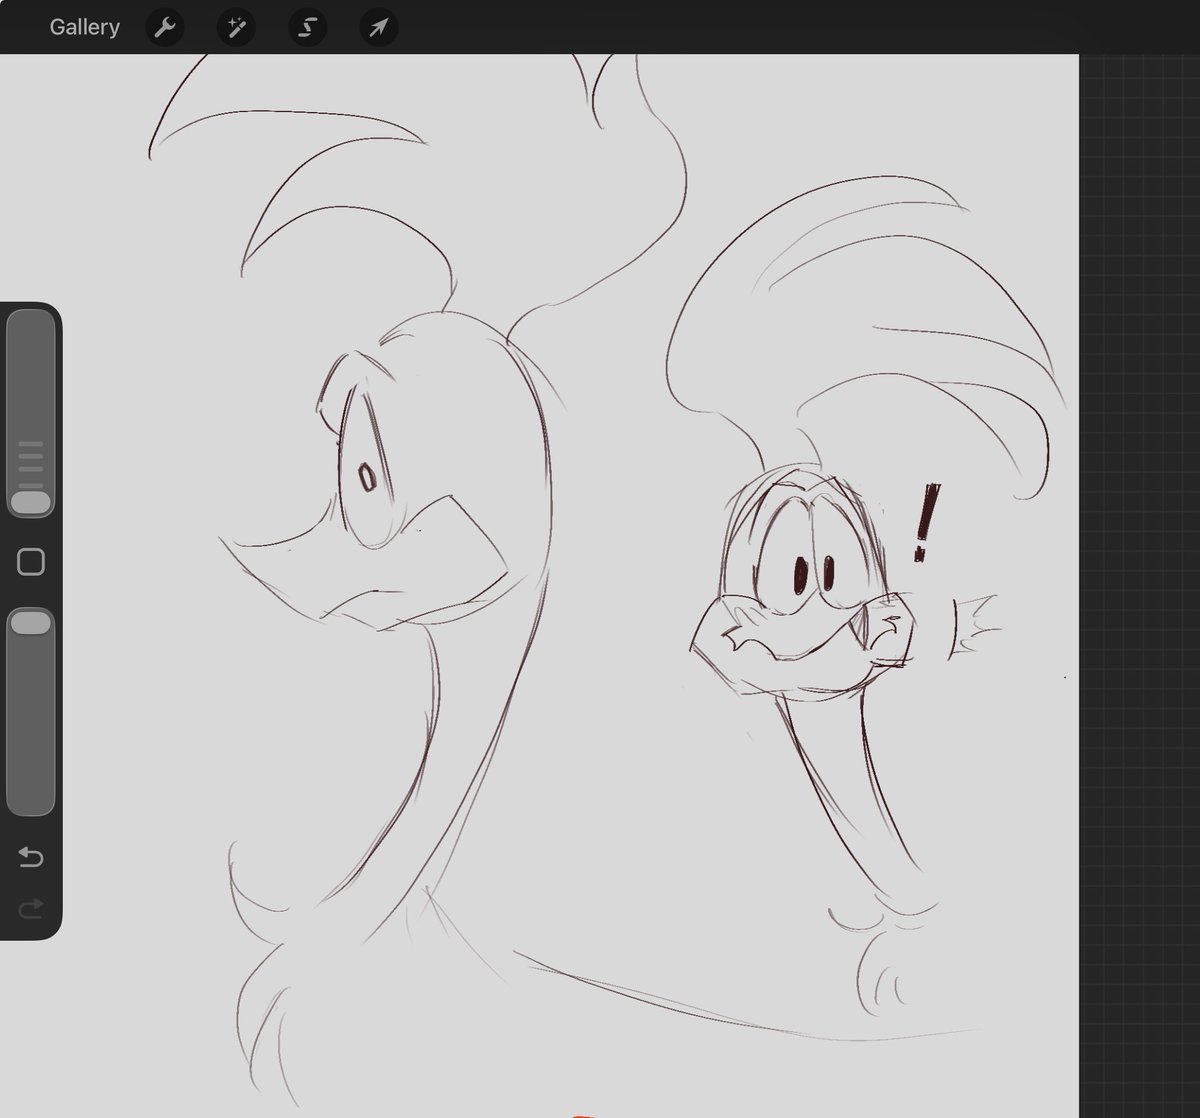
Task: Tap the square modify button in sidebar
Action: pyautogui.click(x=31, y=562)
